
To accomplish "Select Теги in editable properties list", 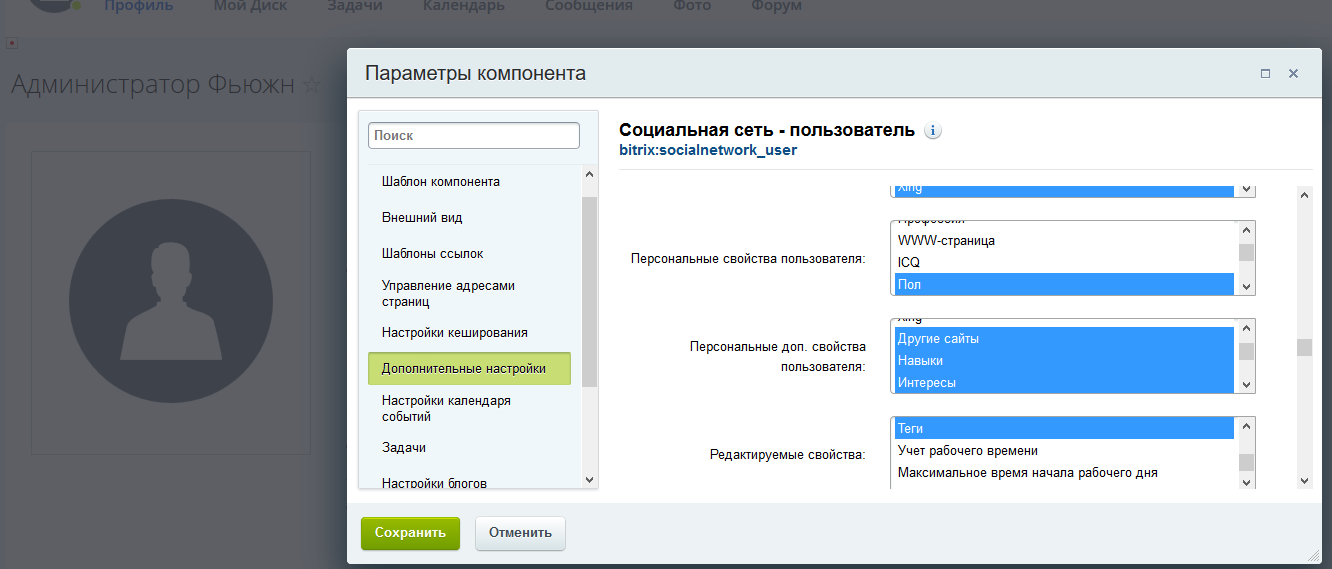I will click(1064, 429).
